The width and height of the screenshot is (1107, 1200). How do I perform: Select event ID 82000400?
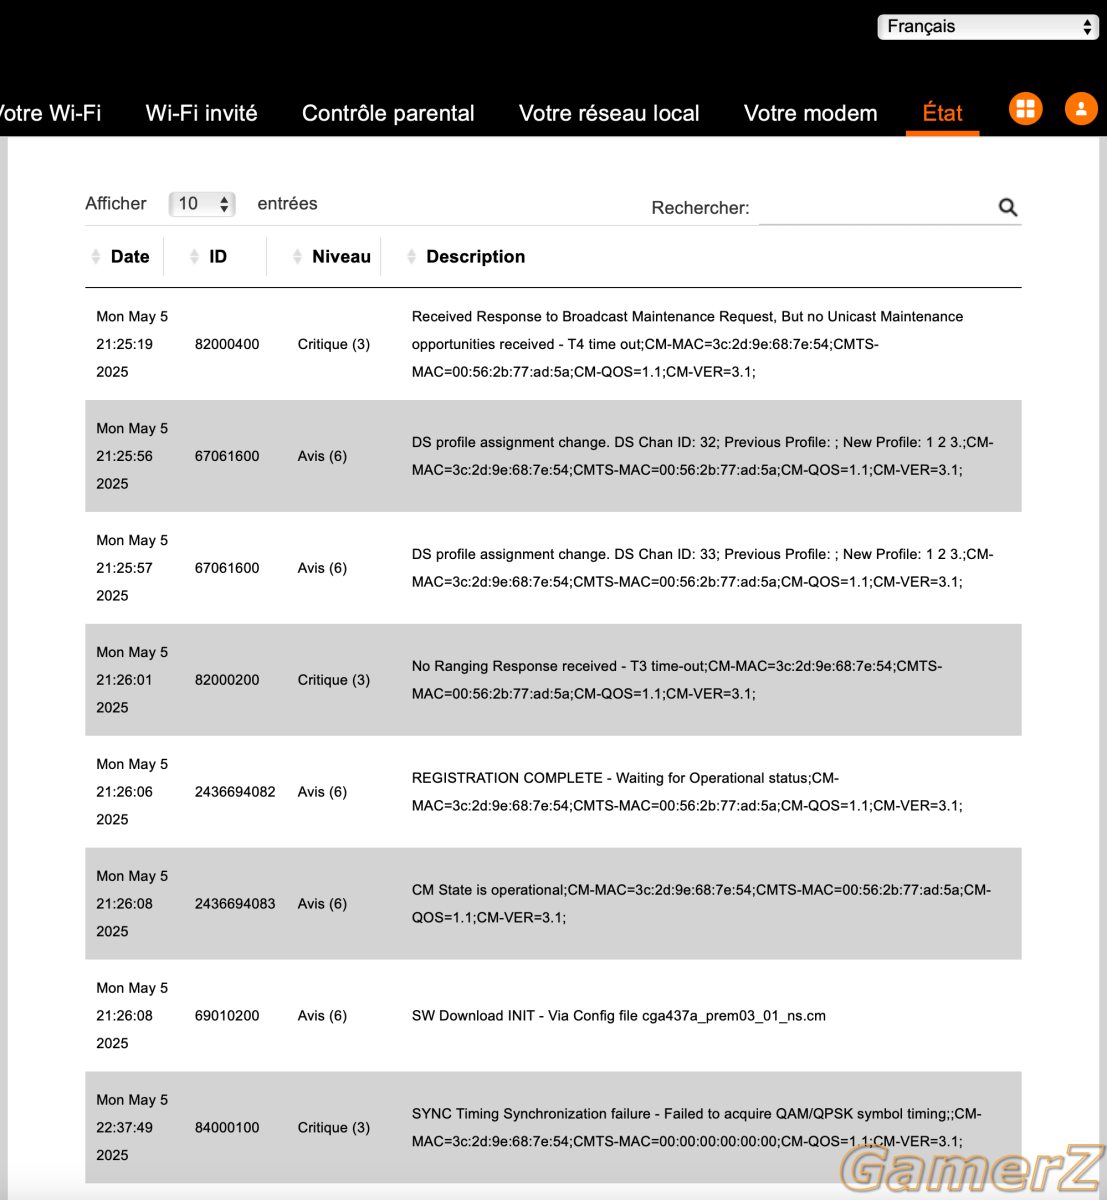[227, 344]
